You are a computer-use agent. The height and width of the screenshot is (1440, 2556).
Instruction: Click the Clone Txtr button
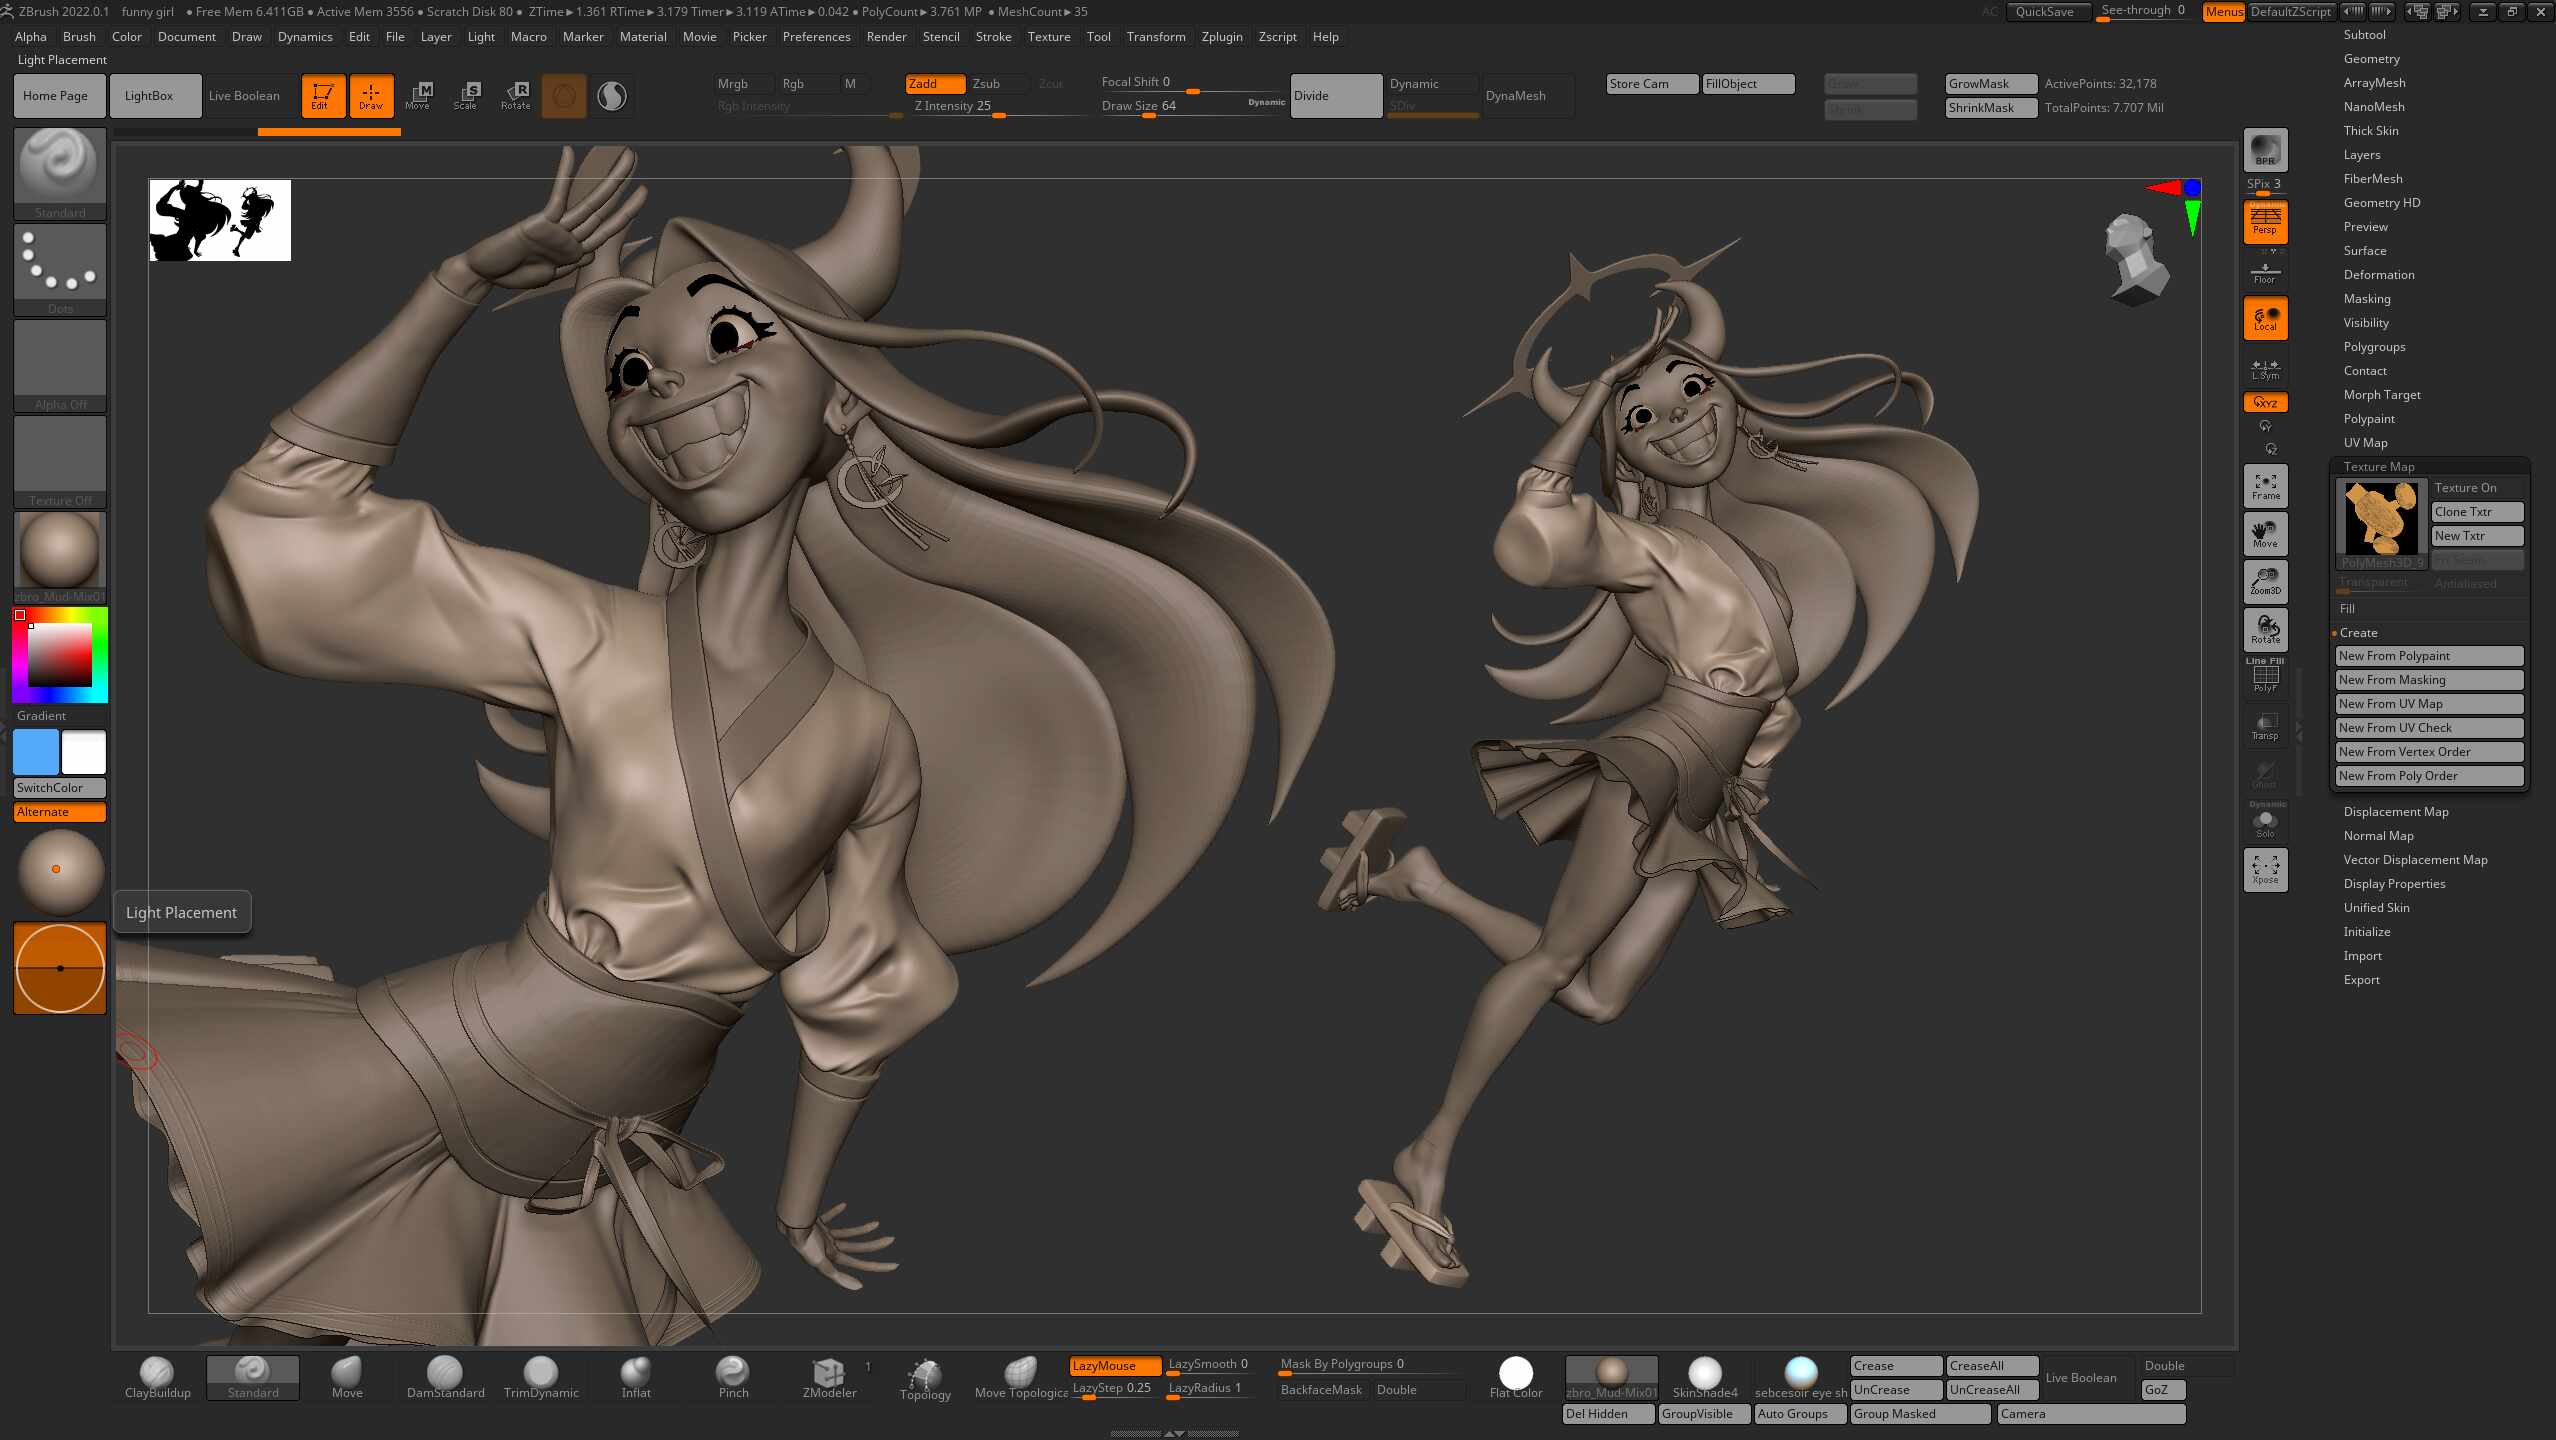(x=2477, y=512)
